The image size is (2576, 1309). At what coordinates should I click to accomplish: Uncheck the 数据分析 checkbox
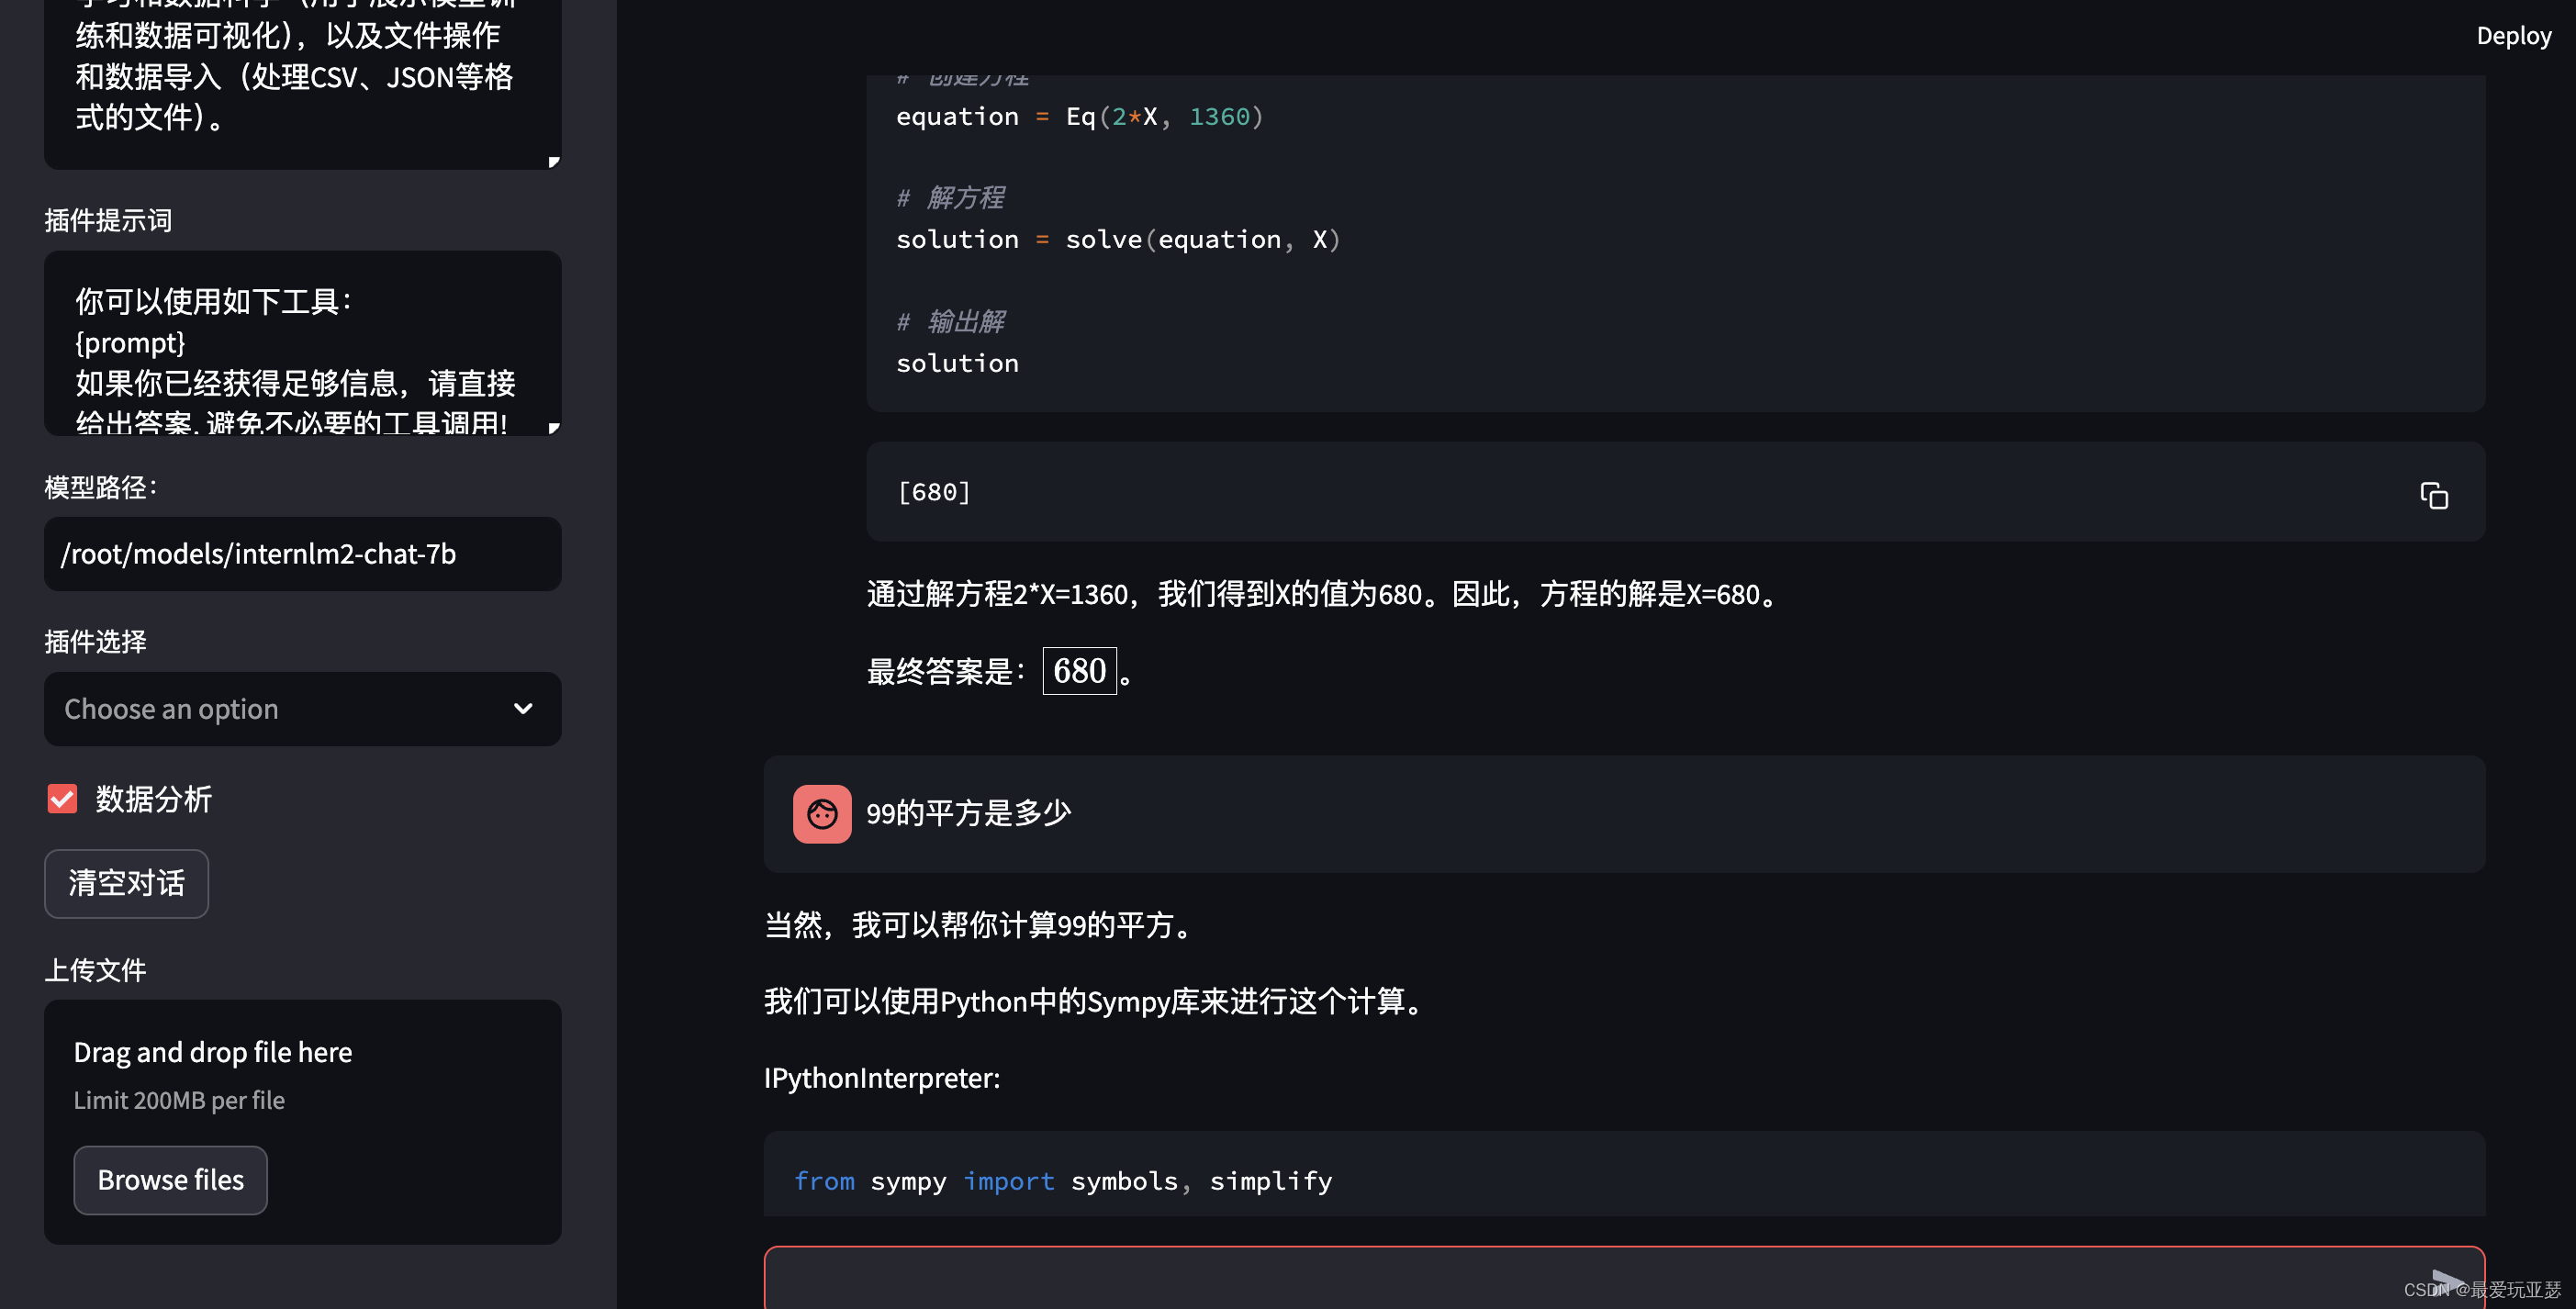click(x=62, y=798)
